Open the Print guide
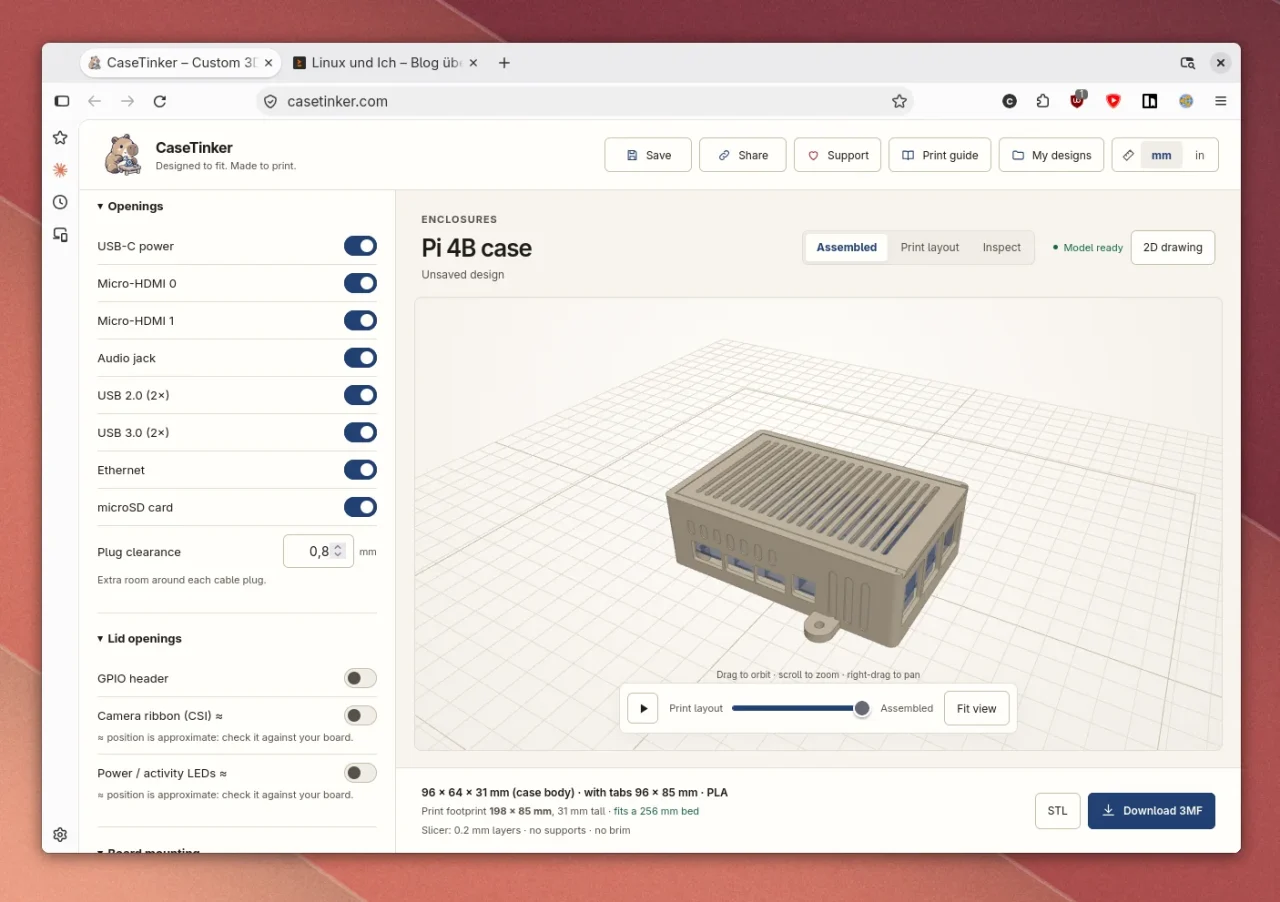 pyautogui.click(x=940, y=155)
